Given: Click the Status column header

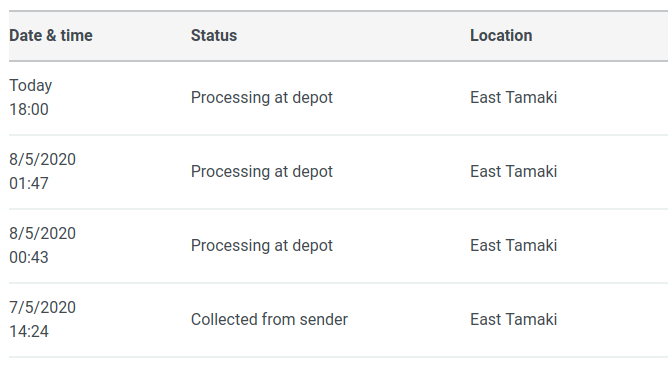Looking at the screenshot, I should 214,35.
